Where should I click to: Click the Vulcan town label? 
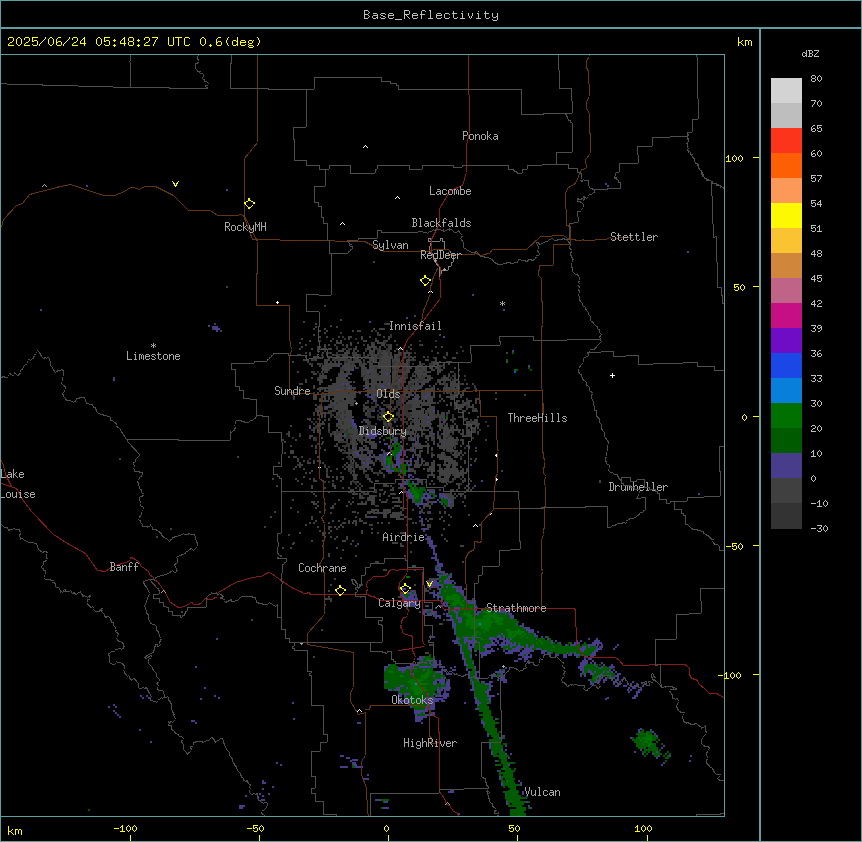click(x=541, y=792)
